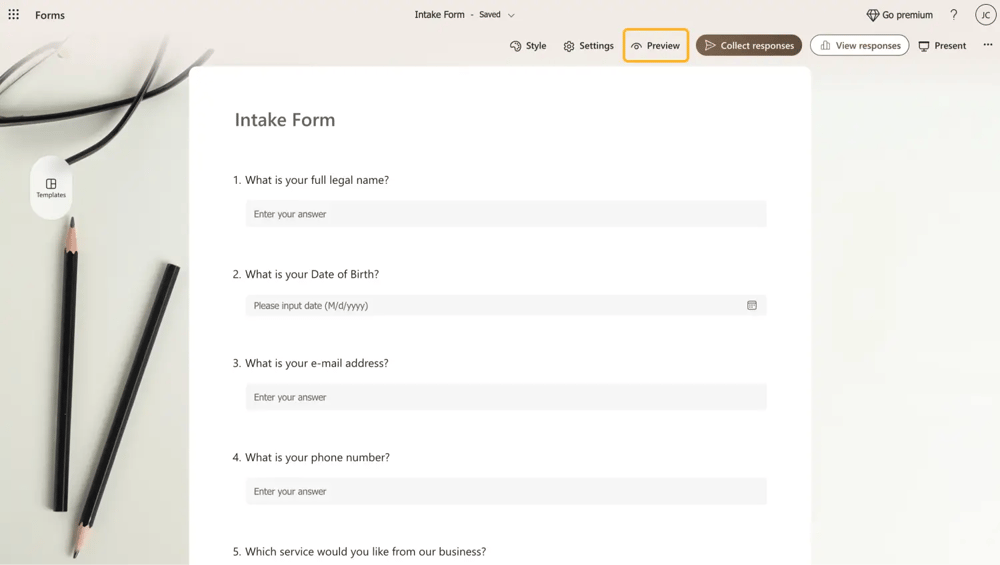Screen dimensions: 1000x565
Task: Click the View responses button
Action: point(859,46)
